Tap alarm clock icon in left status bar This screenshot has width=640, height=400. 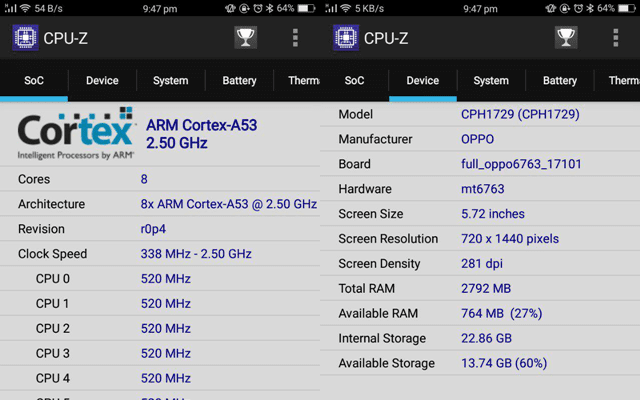[x=258, y=8]
